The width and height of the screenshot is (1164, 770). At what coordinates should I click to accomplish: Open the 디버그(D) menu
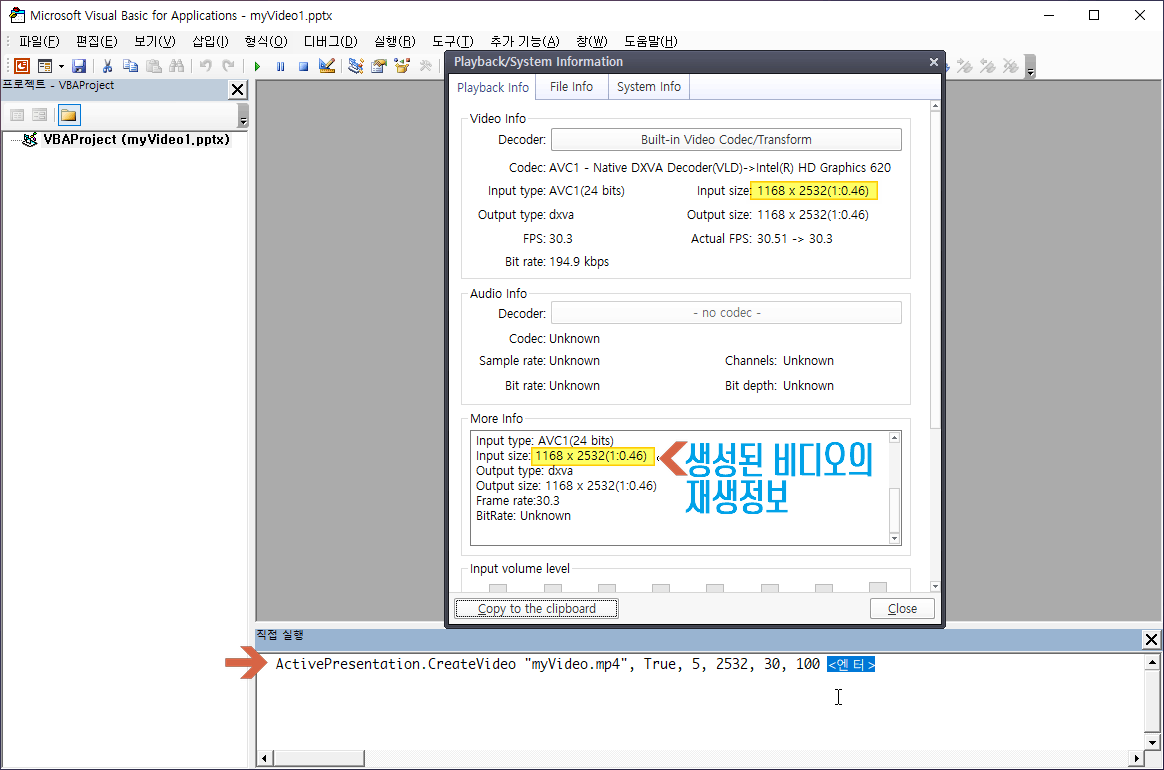330,41
